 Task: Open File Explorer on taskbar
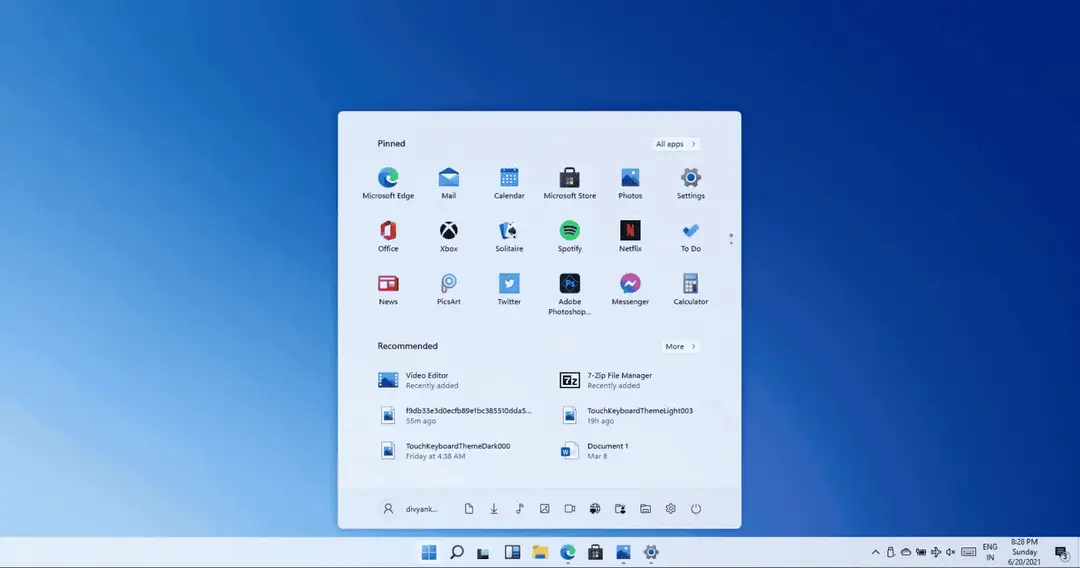pos(539,552)
